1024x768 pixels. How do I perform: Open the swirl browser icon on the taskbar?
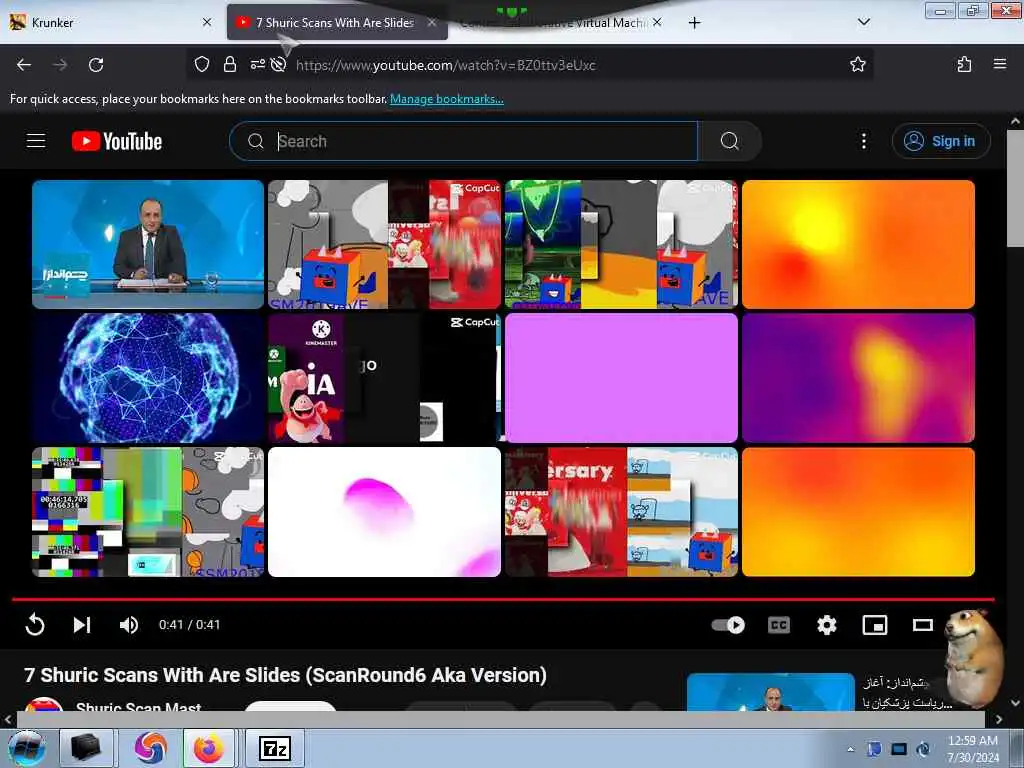[x=150, y=748]
